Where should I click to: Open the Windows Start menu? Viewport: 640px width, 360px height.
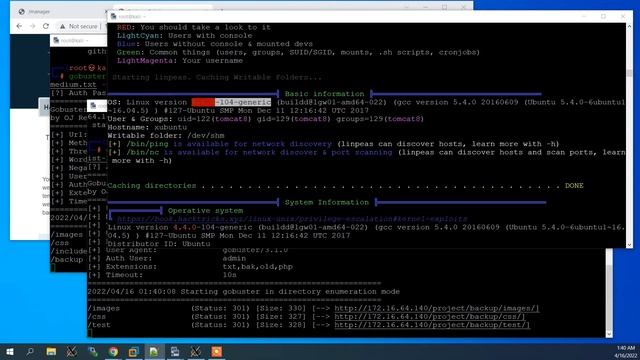[x=9, y=351]
